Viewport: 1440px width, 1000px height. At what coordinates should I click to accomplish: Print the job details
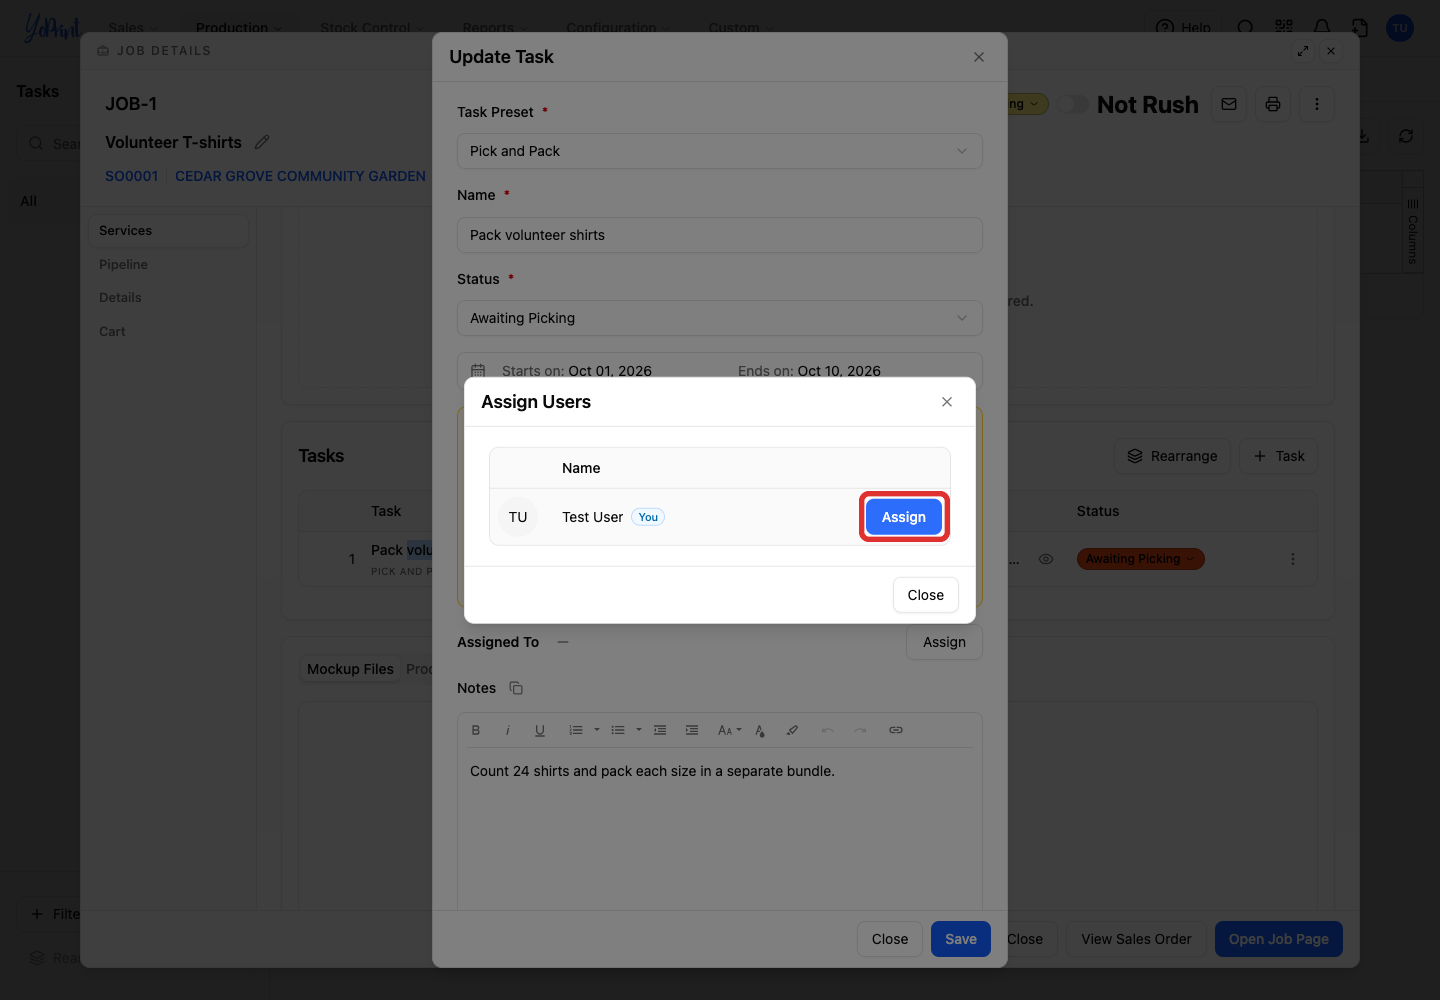tap(1273, 104)
